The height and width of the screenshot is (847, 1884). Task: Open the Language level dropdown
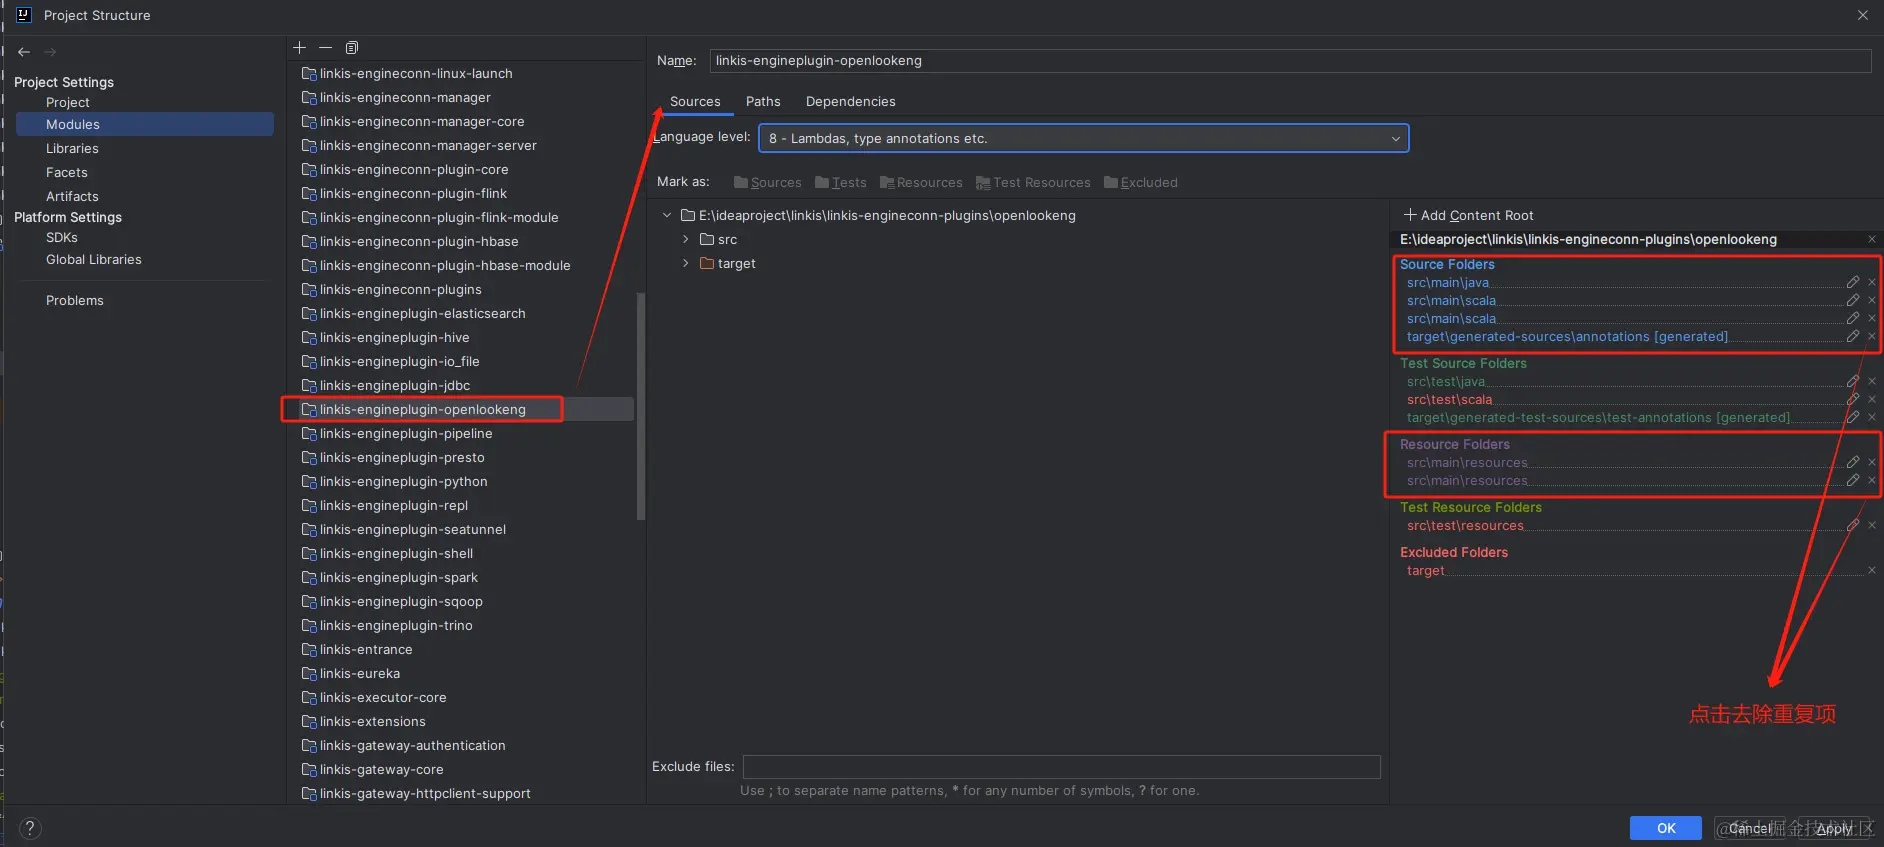click(1084, 138)
